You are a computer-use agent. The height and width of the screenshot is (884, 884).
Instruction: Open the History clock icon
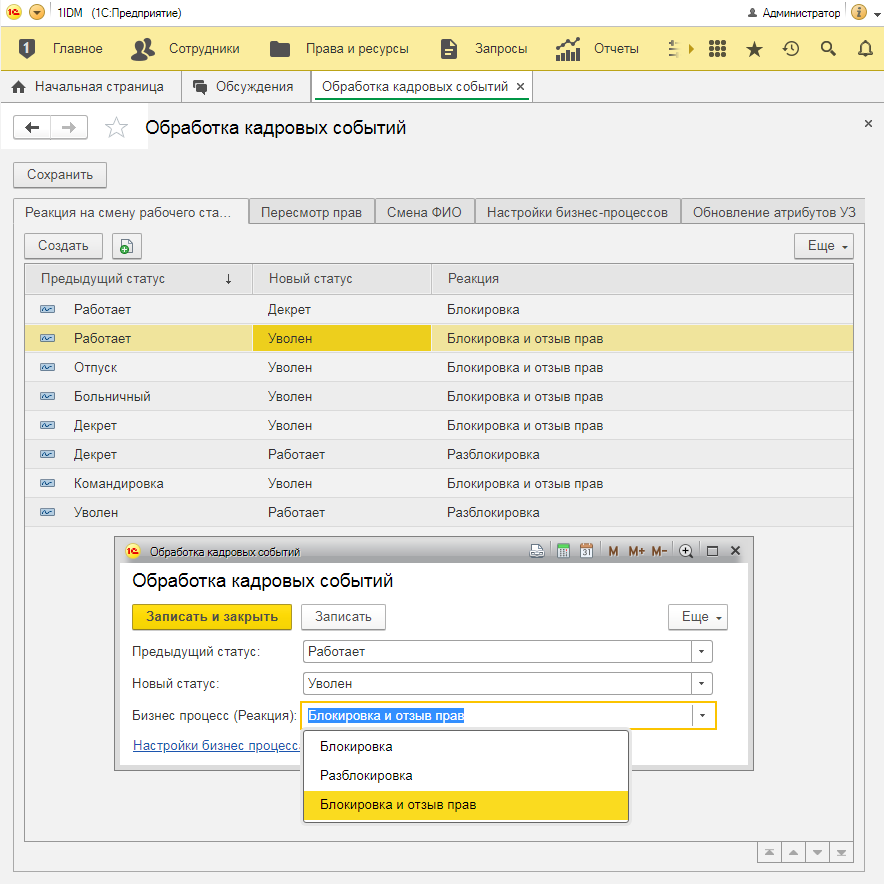[x=791, y=49]
